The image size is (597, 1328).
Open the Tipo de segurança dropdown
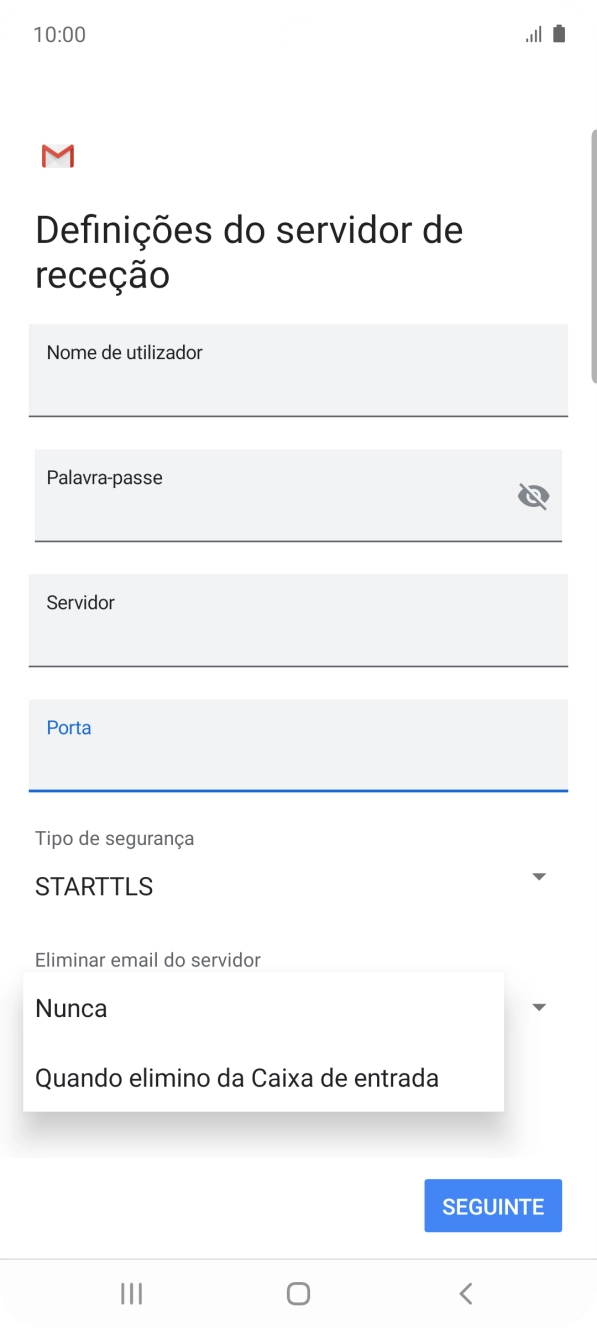coord(538,876)
